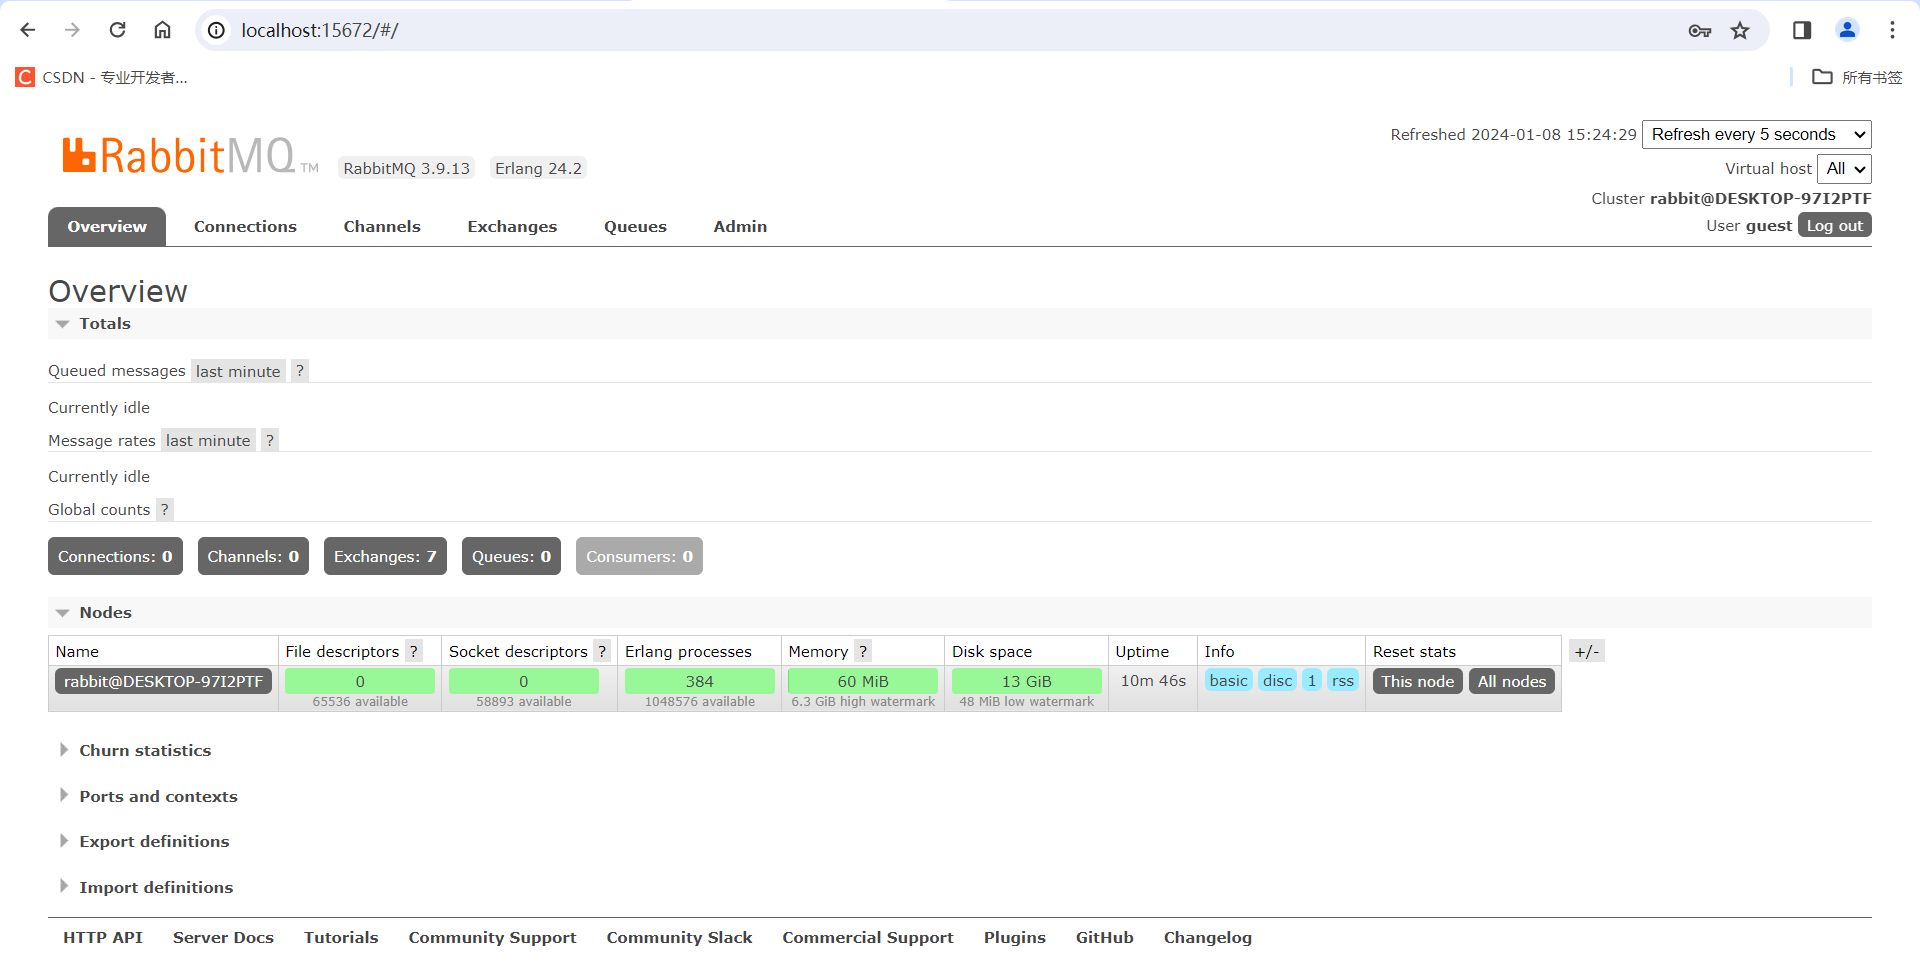Open help for File descriptors
This screenshot has width=1920, height=980.
414,651
